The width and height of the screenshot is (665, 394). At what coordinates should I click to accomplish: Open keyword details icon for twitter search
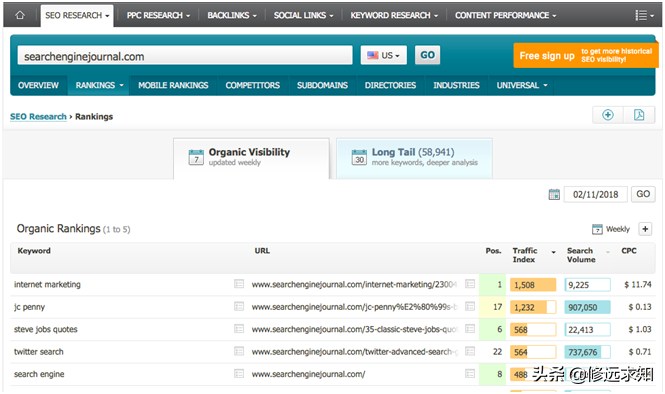pyautogui.click(x=239, y=351)
